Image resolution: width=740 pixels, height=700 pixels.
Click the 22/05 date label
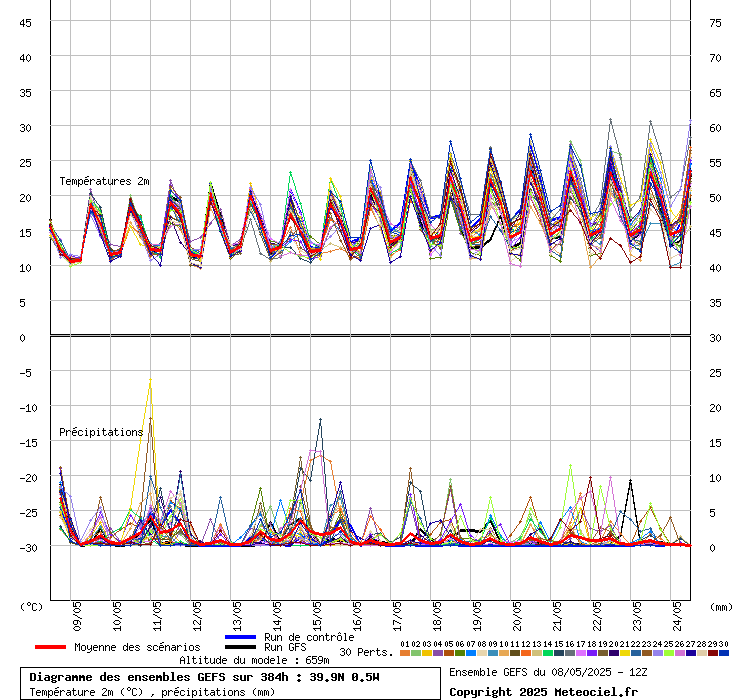[x=597, y=616]
